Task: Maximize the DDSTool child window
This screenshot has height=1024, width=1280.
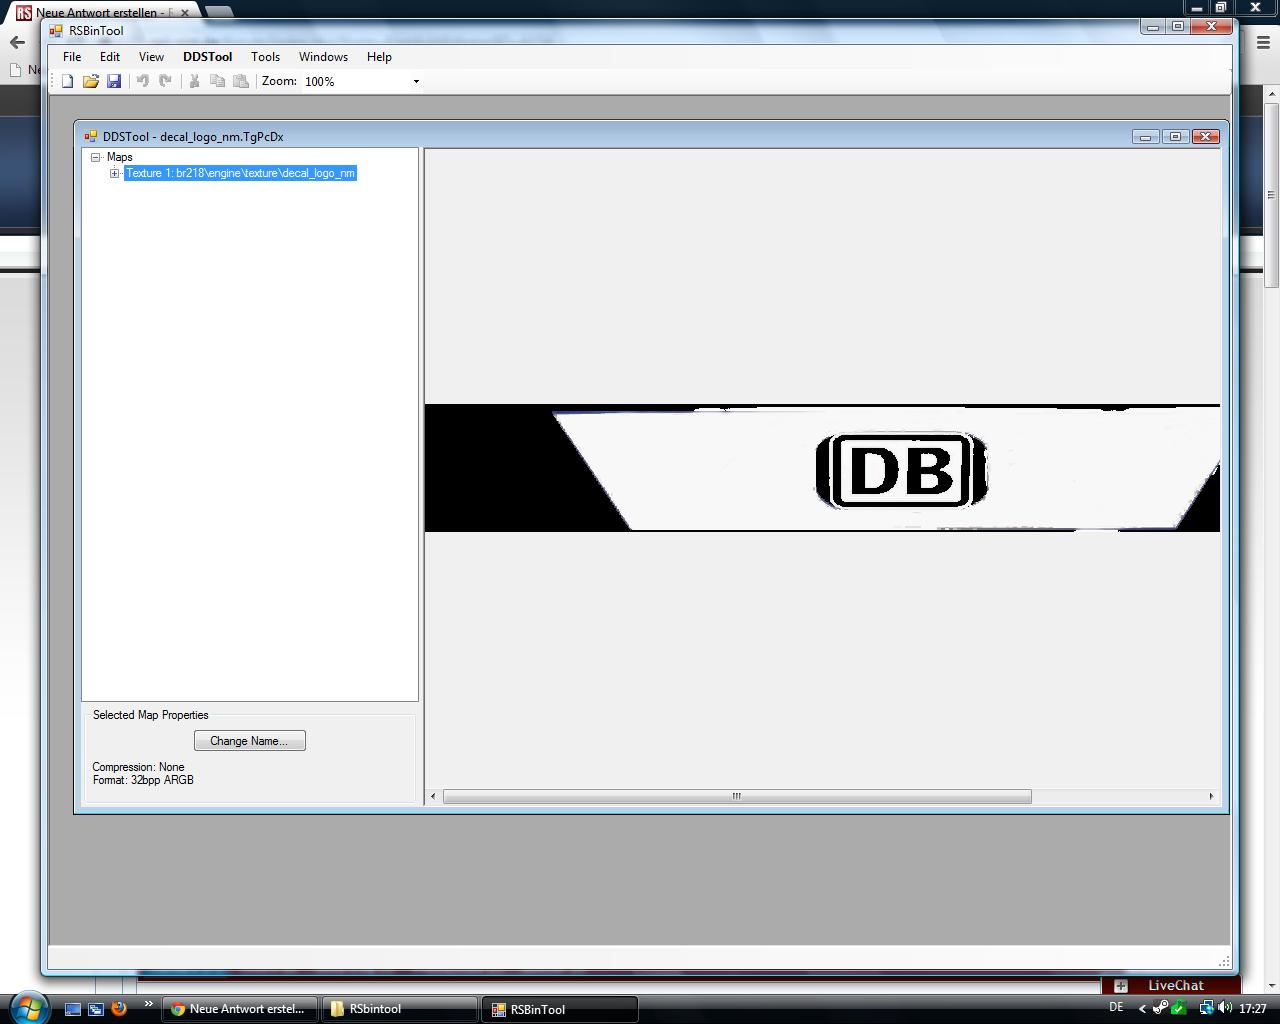Action: (1175, 137)
